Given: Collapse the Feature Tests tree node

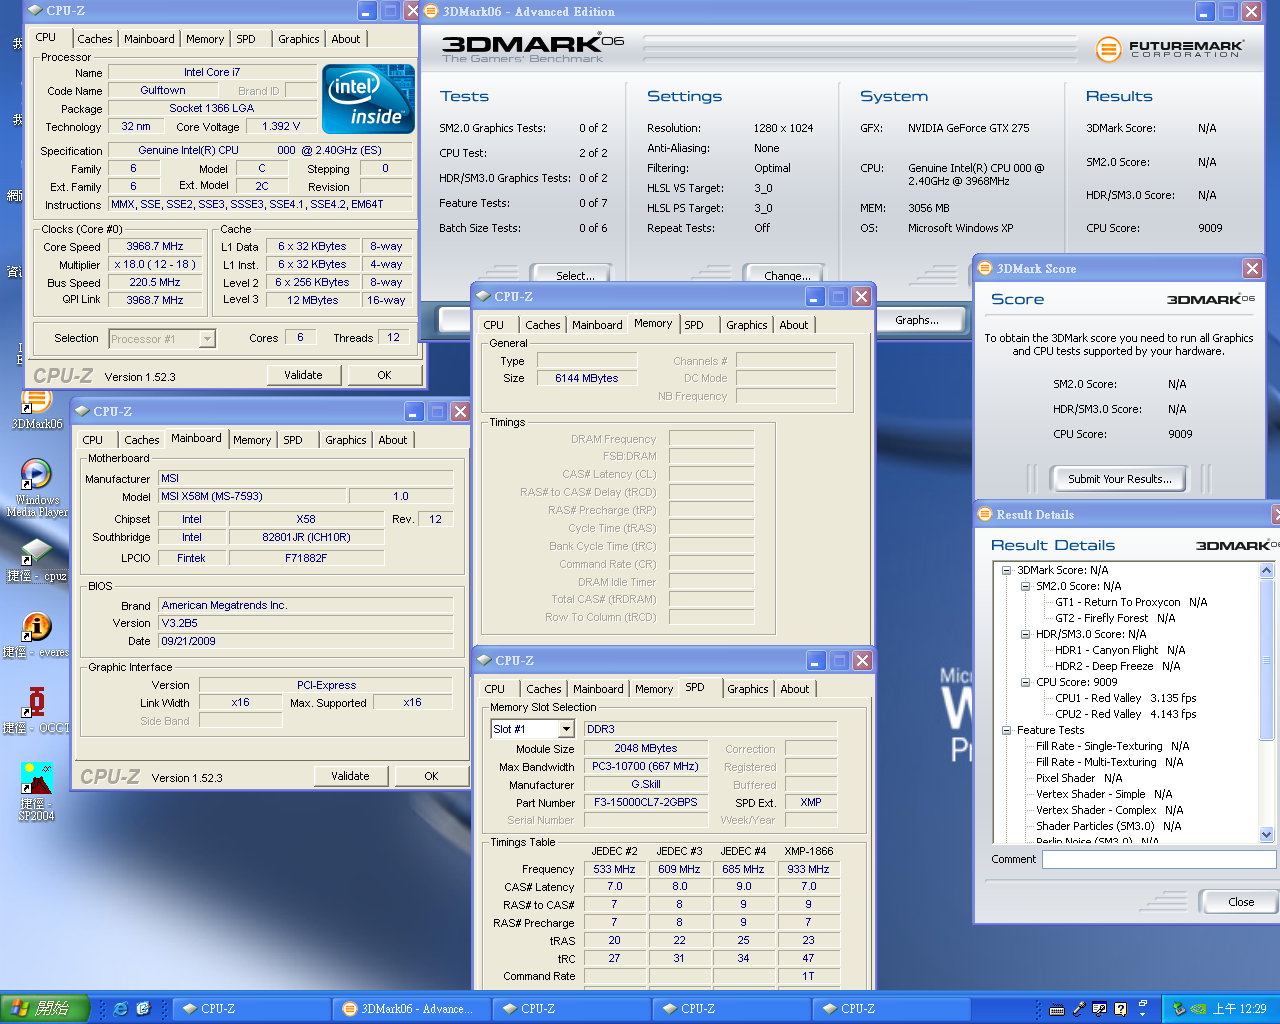Looking at the screenshot, I should point(1006,730).
